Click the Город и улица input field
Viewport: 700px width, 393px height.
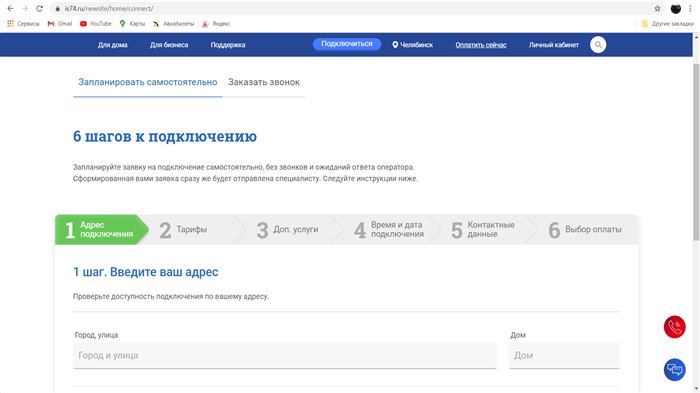(285, 355)
